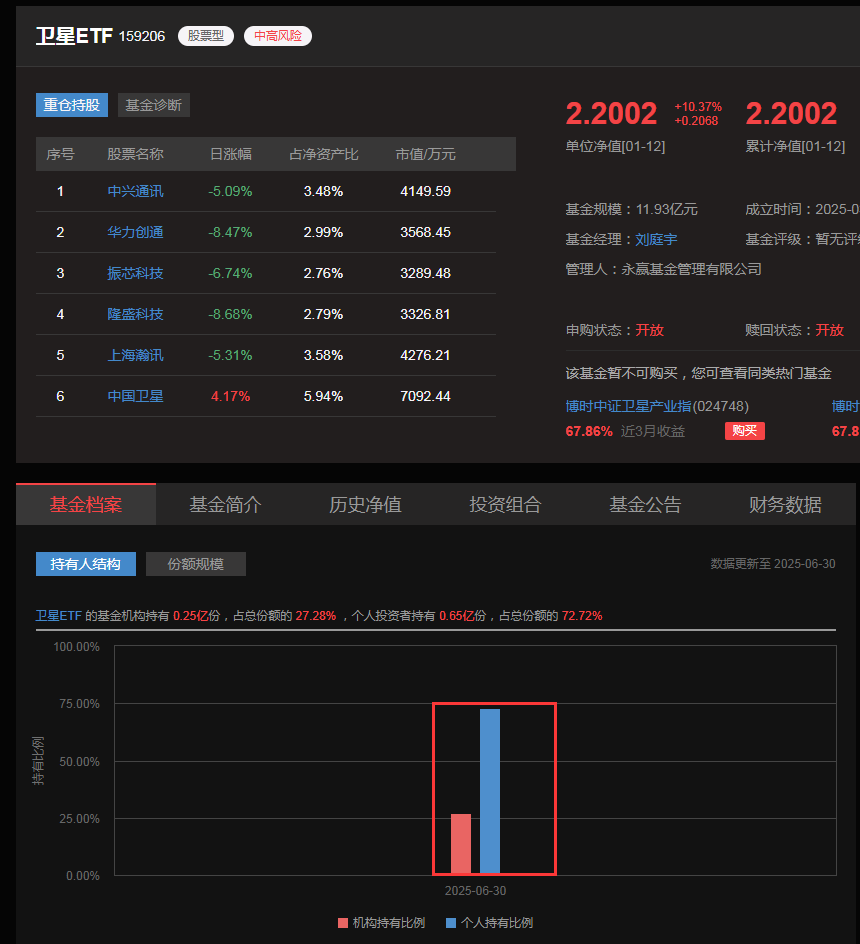Click the +10.37% change value
Viewport: 860px width, 944px height.
[698, 107]
